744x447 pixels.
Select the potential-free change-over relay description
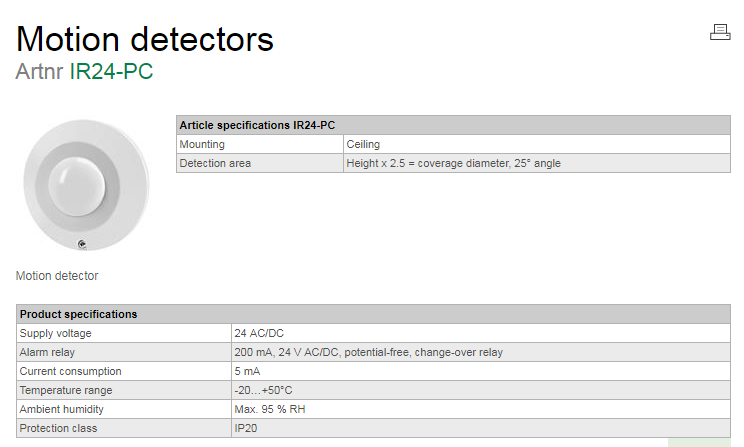(x=368, y=352)
